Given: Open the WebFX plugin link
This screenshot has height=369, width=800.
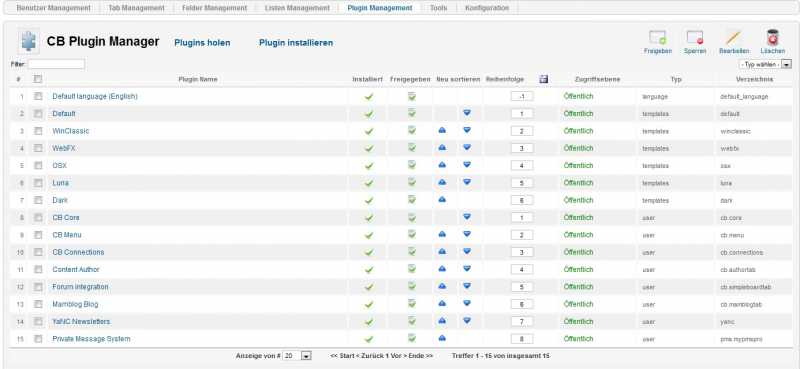Looking at the screenshot, I should tap(64, 148).
